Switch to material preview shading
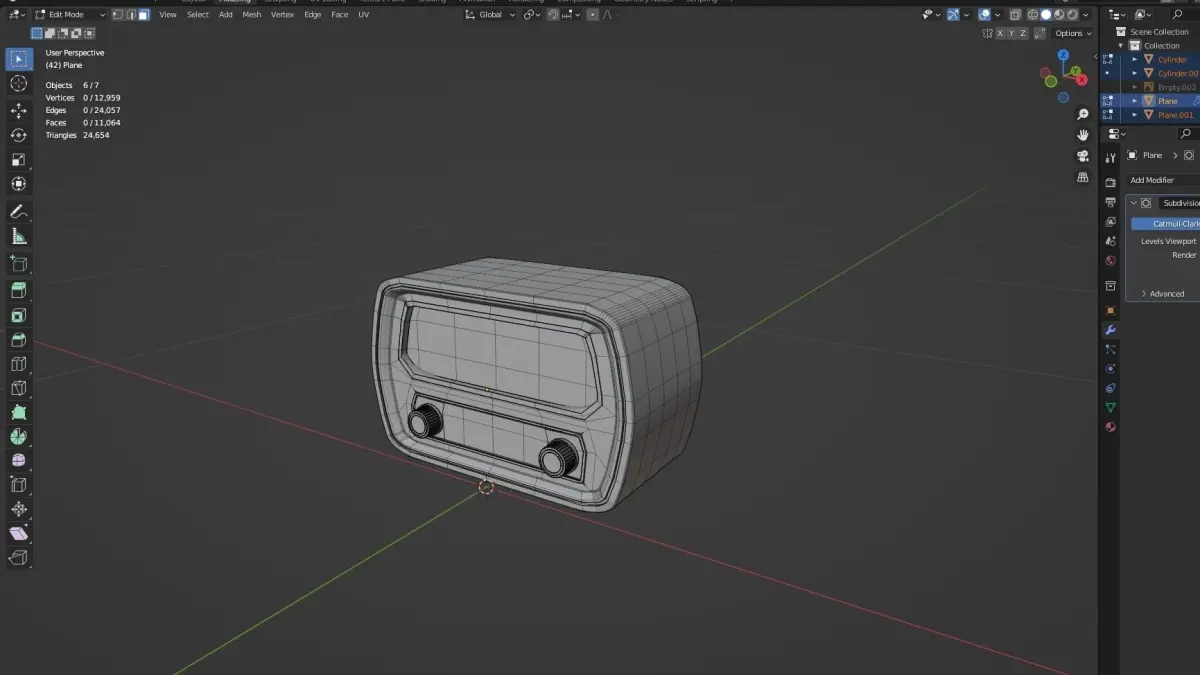The image size is (1200, 675). (1060, 15)
